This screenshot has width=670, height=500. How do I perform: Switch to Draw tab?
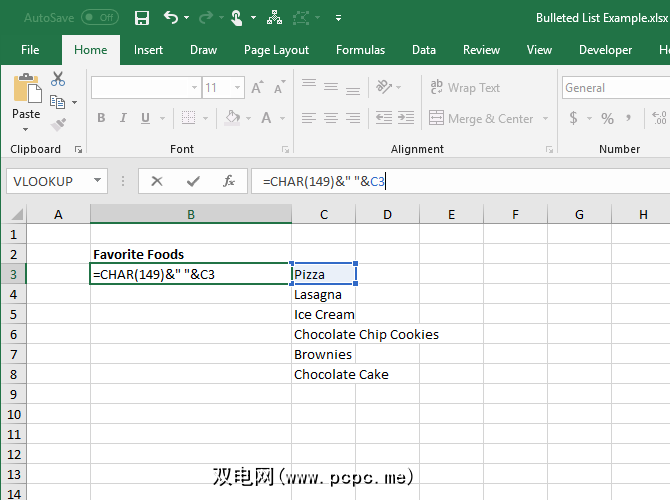coord(203,50)
